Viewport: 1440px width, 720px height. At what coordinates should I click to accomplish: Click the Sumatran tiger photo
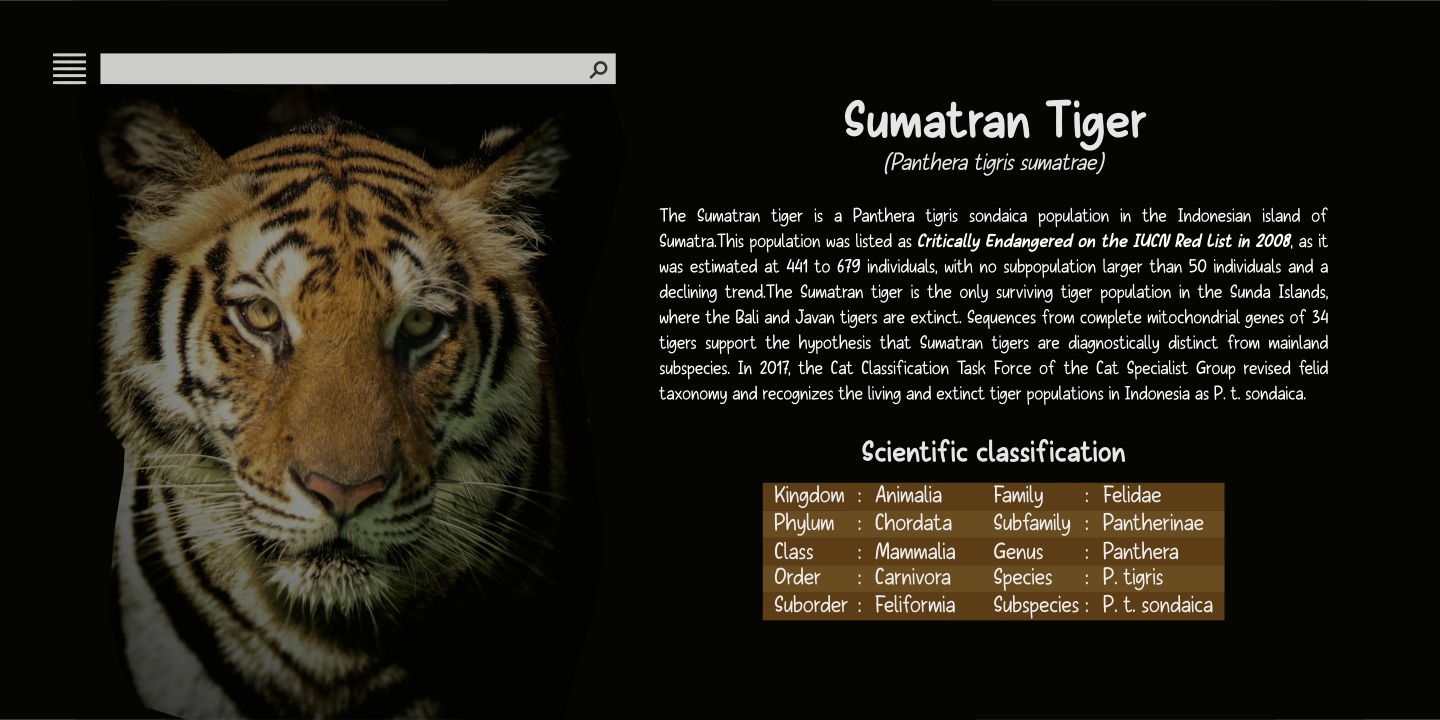[x=340, y=400]
